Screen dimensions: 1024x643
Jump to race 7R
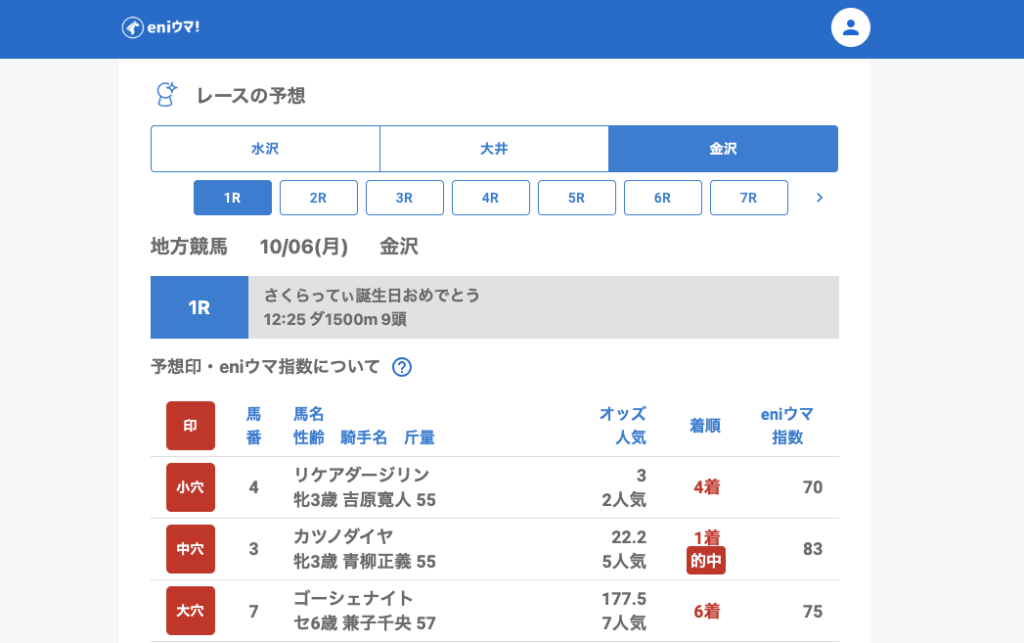tap(748, 198)
